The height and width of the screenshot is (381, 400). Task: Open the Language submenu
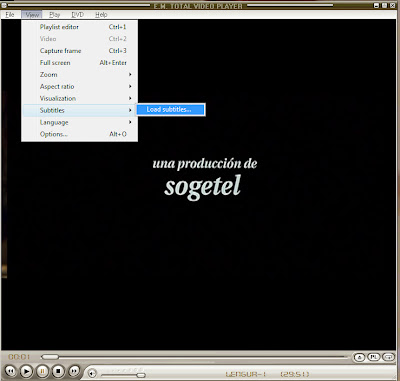(80, 122)
